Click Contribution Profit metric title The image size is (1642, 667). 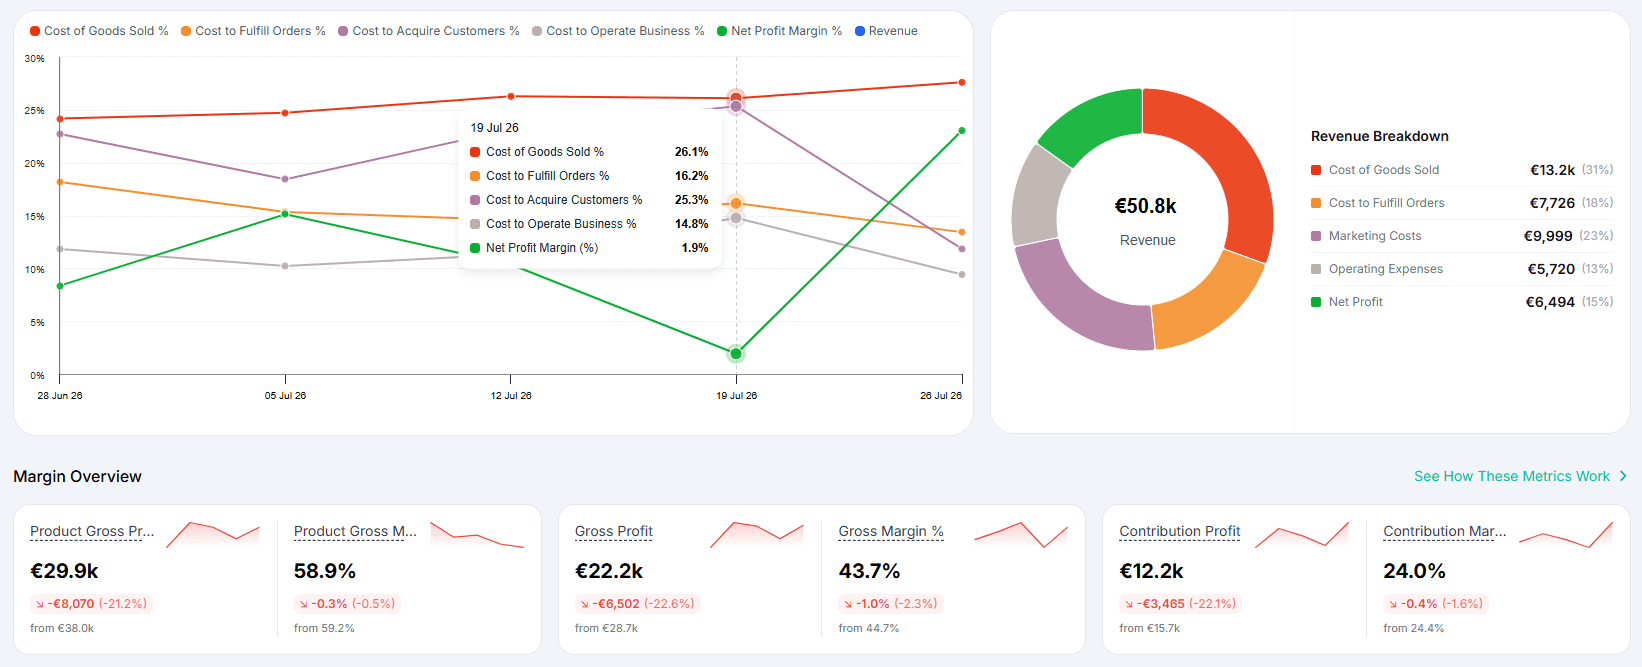point(1180,531)
